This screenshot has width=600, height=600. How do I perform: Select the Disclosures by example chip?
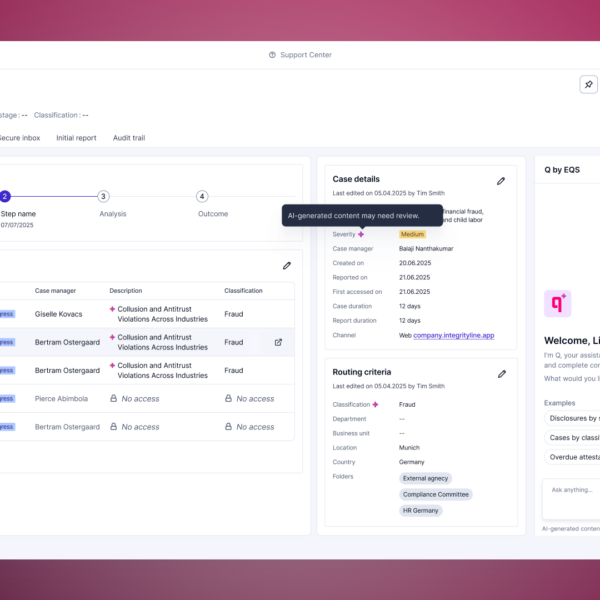[572, 418]
